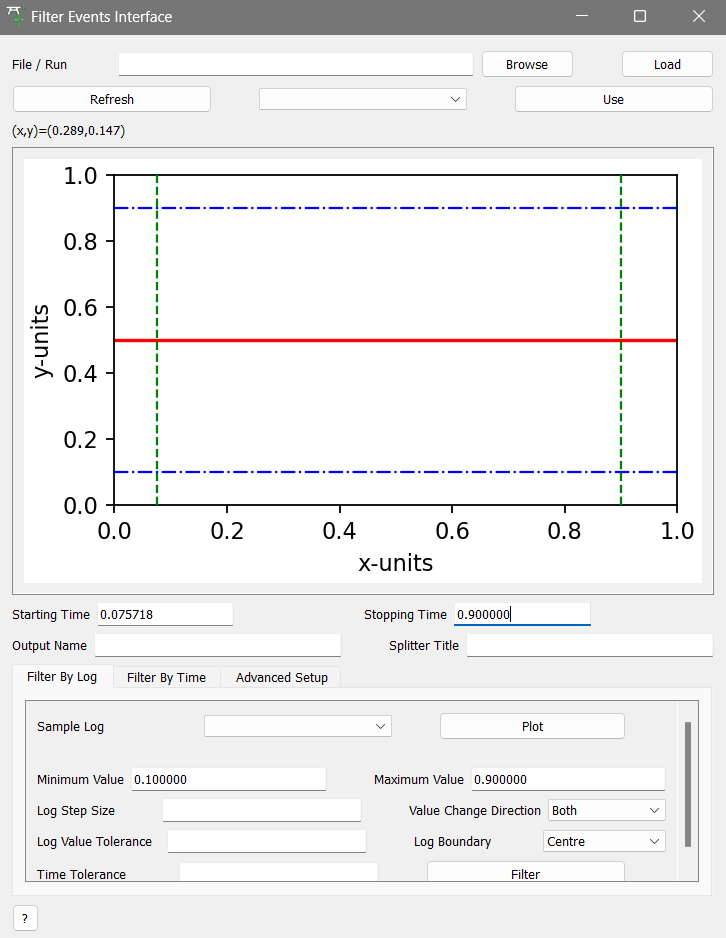Select the Filter By Log tab
Screen dimensions: 726x938
point(62,677)
